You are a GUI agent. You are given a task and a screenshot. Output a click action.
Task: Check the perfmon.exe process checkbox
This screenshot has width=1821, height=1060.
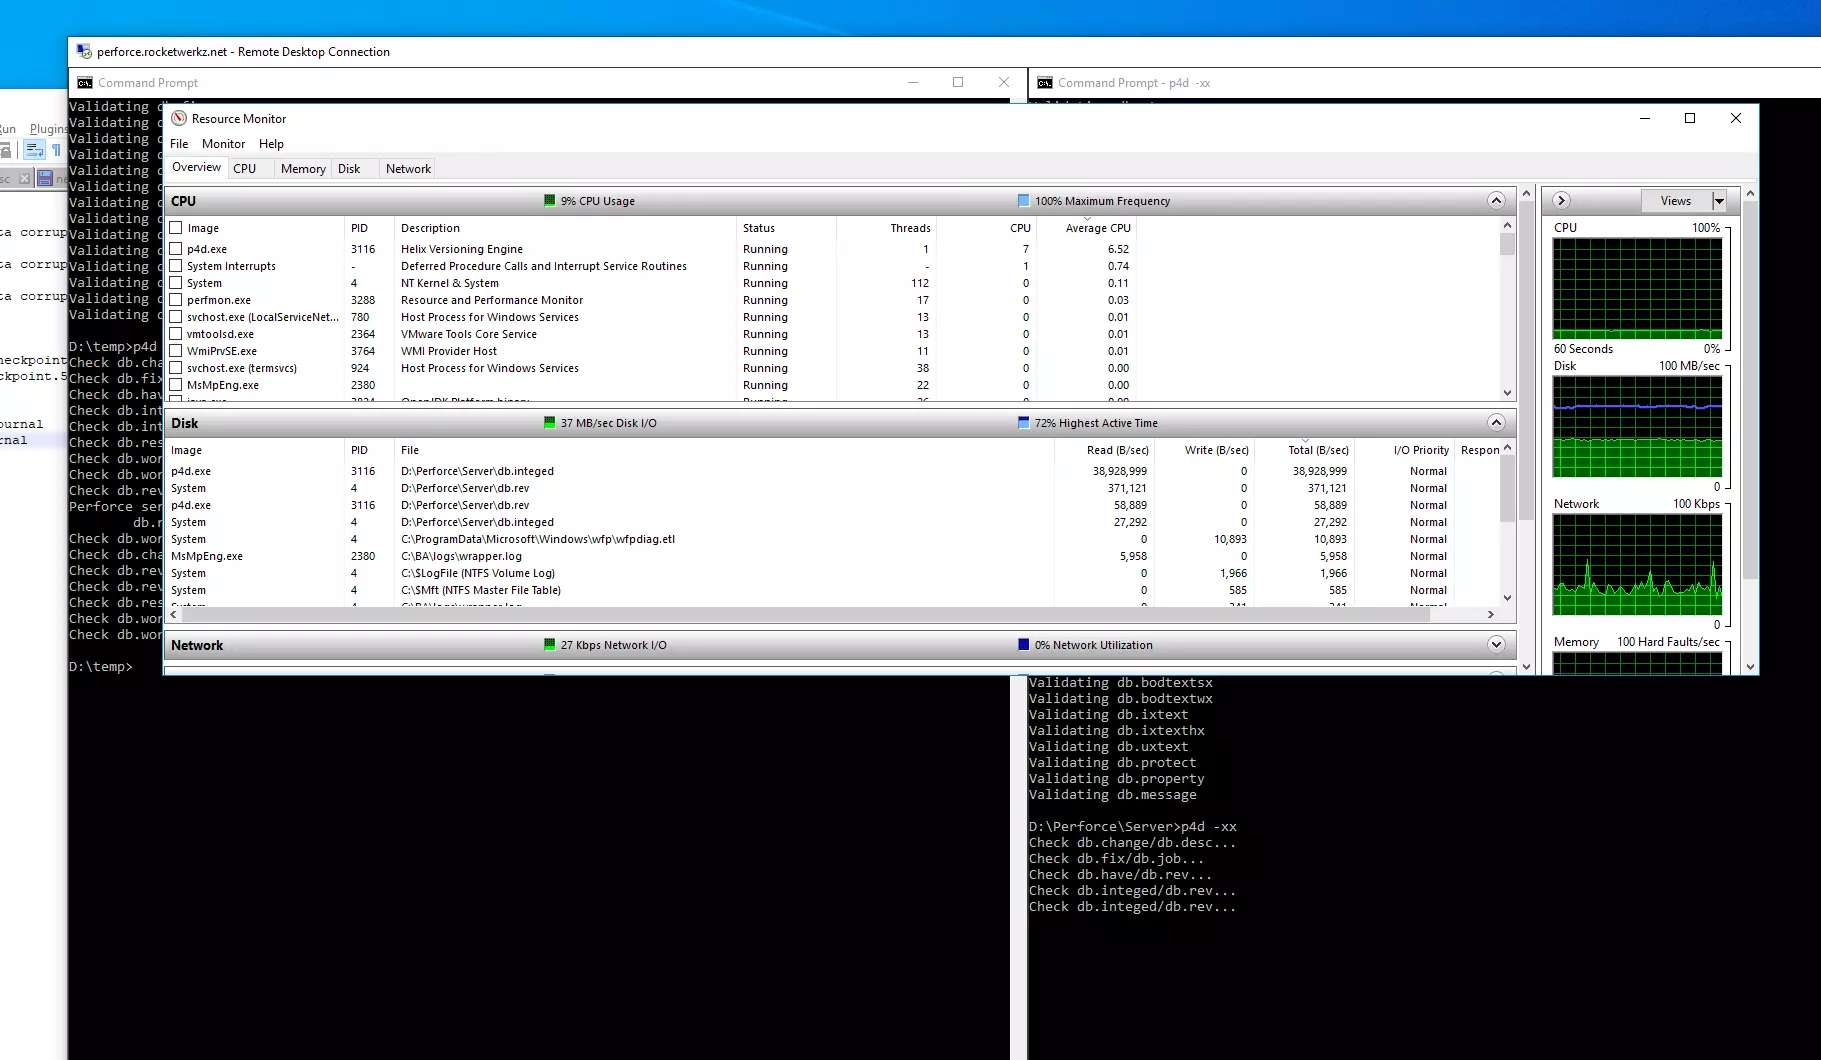pos(176,300)
